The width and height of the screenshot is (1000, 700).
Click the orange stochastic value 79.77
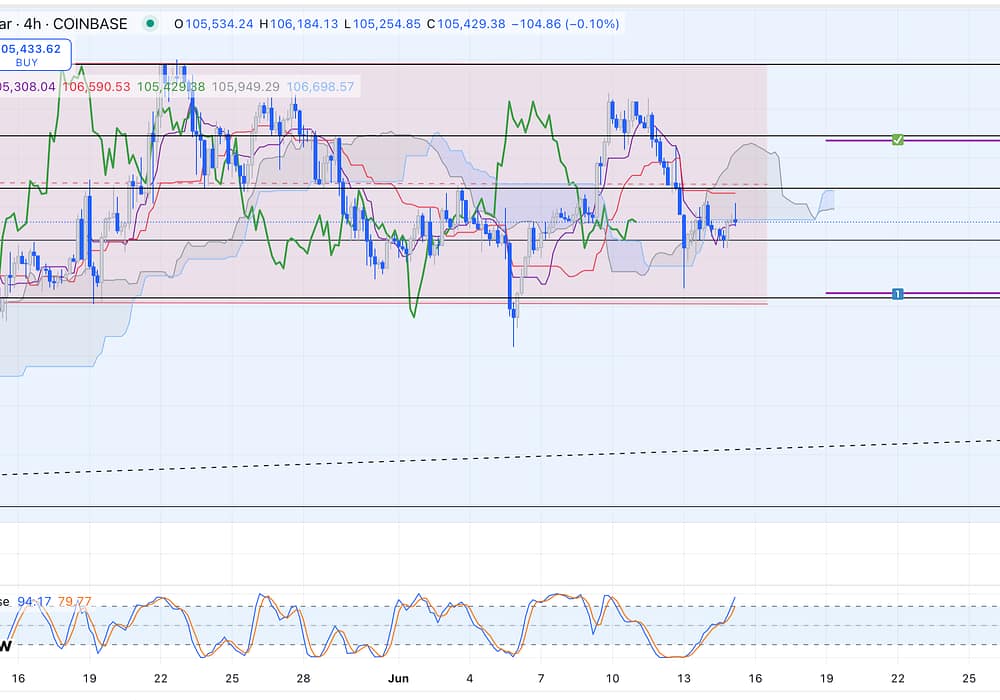click(75, 602)
